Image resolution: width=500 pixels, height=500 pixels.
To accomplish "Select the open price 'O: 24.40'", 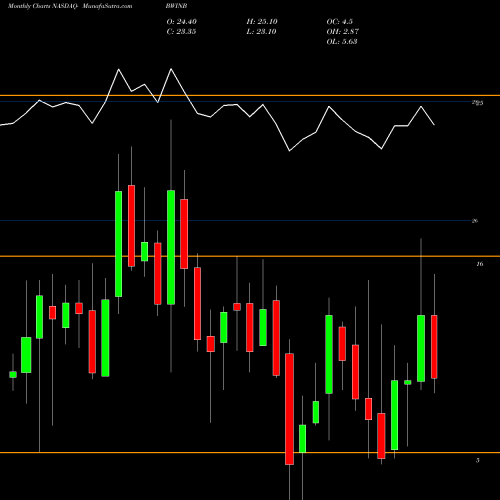I will pos(182,22).
